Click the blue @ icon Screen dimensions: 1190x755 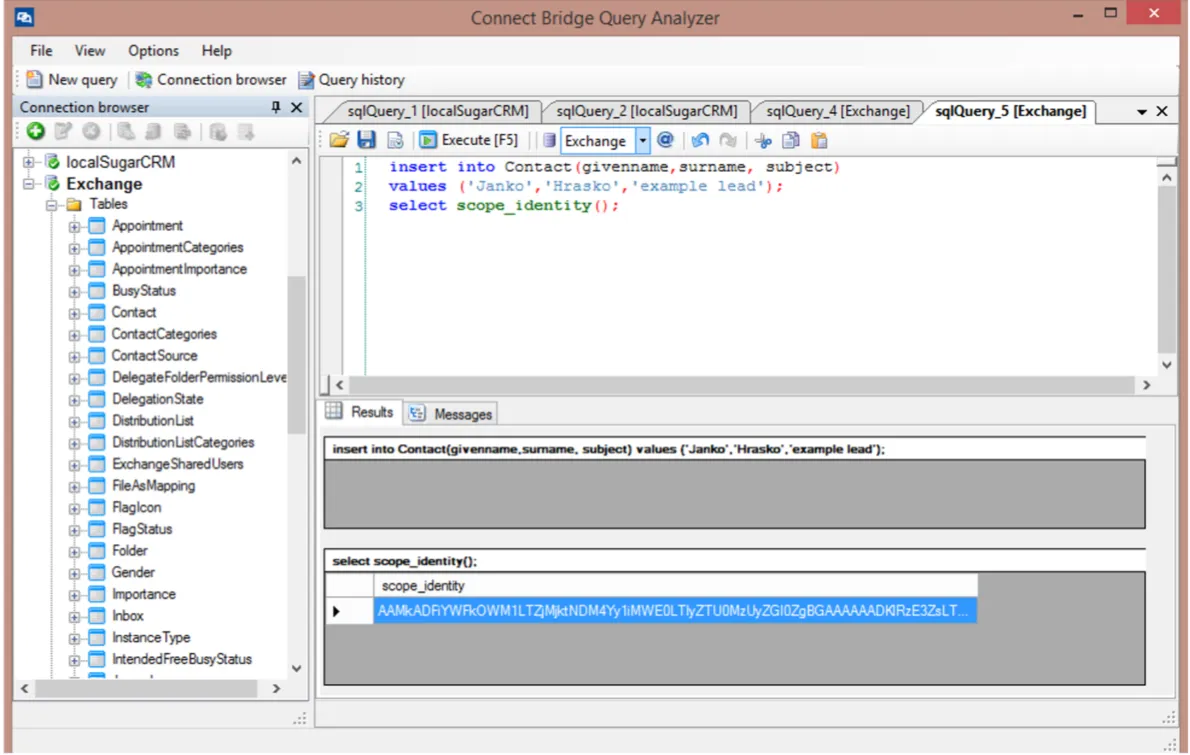(x=666, y=140)
